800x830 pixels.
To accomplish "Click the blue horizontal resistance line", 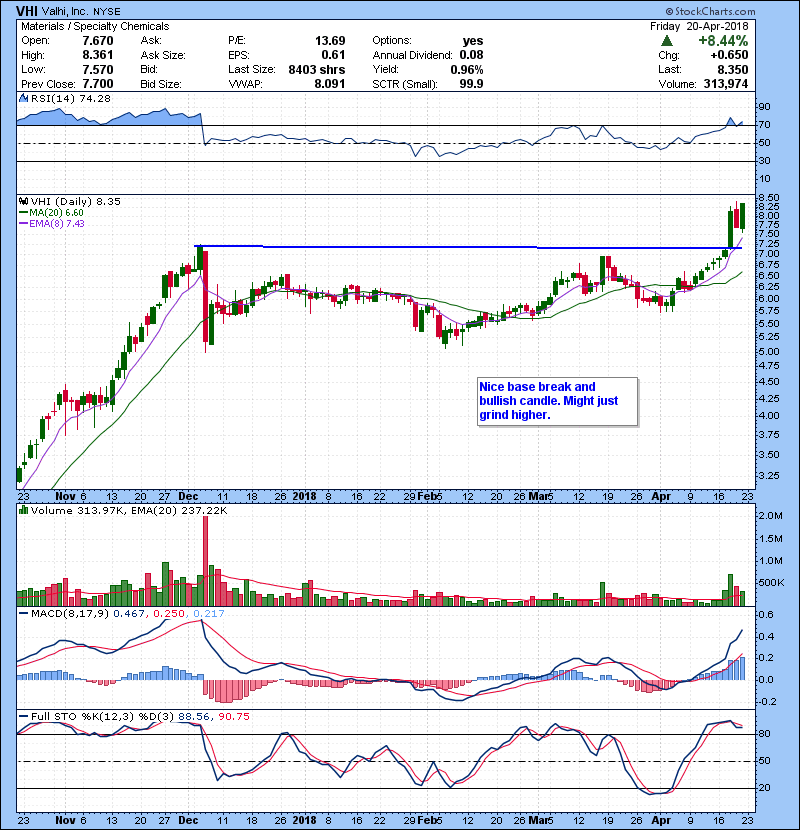I will [x=468, y=247].
